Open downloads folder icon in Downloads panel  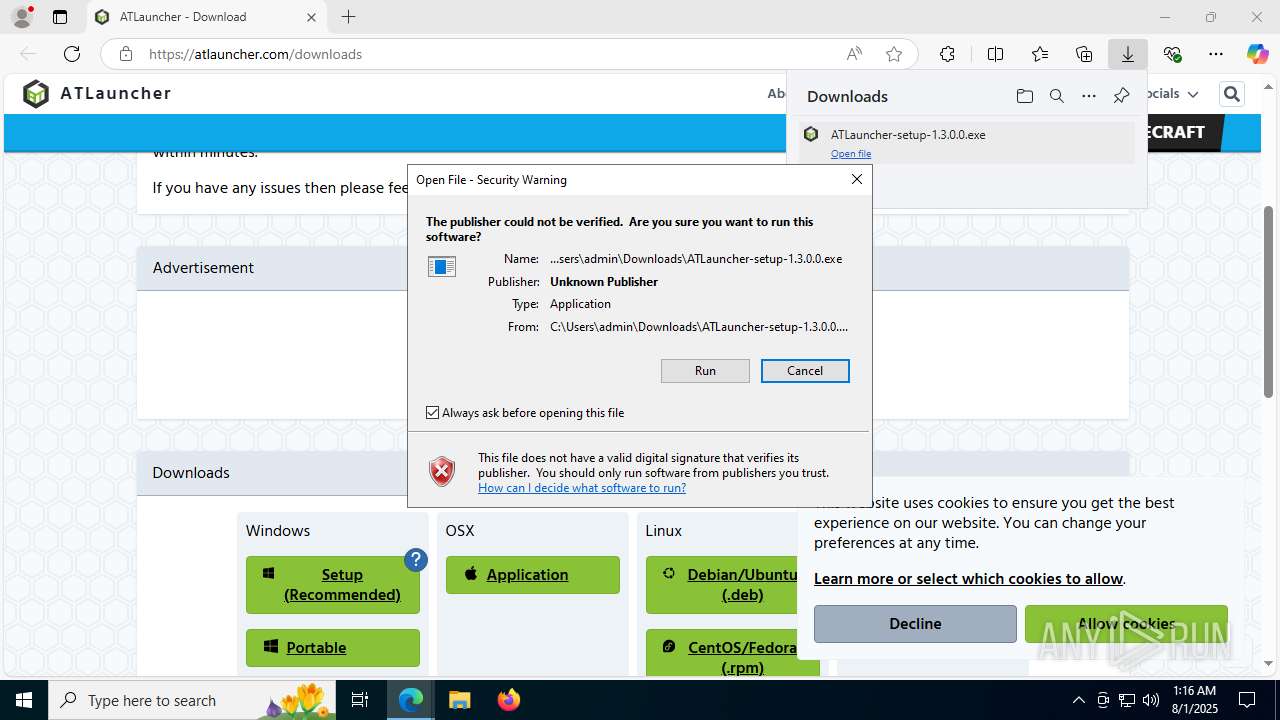pos(1024,96)
